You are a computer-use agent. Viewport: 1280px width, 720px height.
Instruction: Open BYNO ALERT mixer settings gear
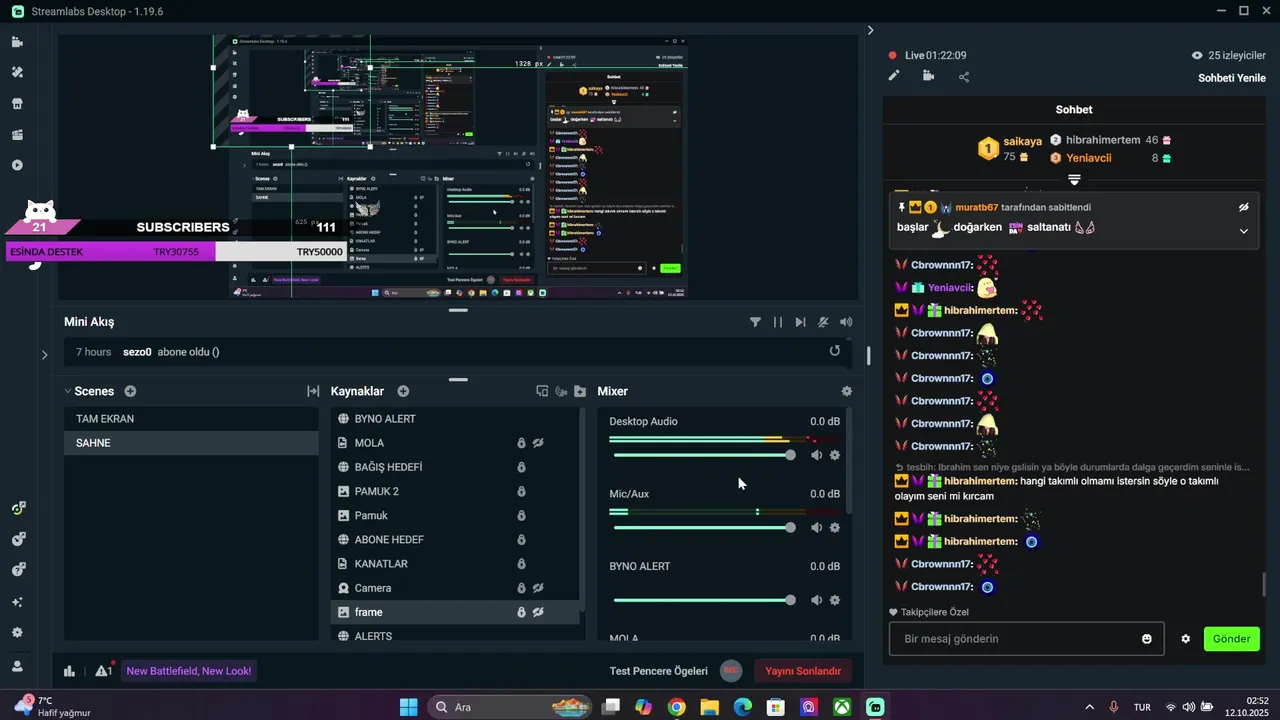835,600
